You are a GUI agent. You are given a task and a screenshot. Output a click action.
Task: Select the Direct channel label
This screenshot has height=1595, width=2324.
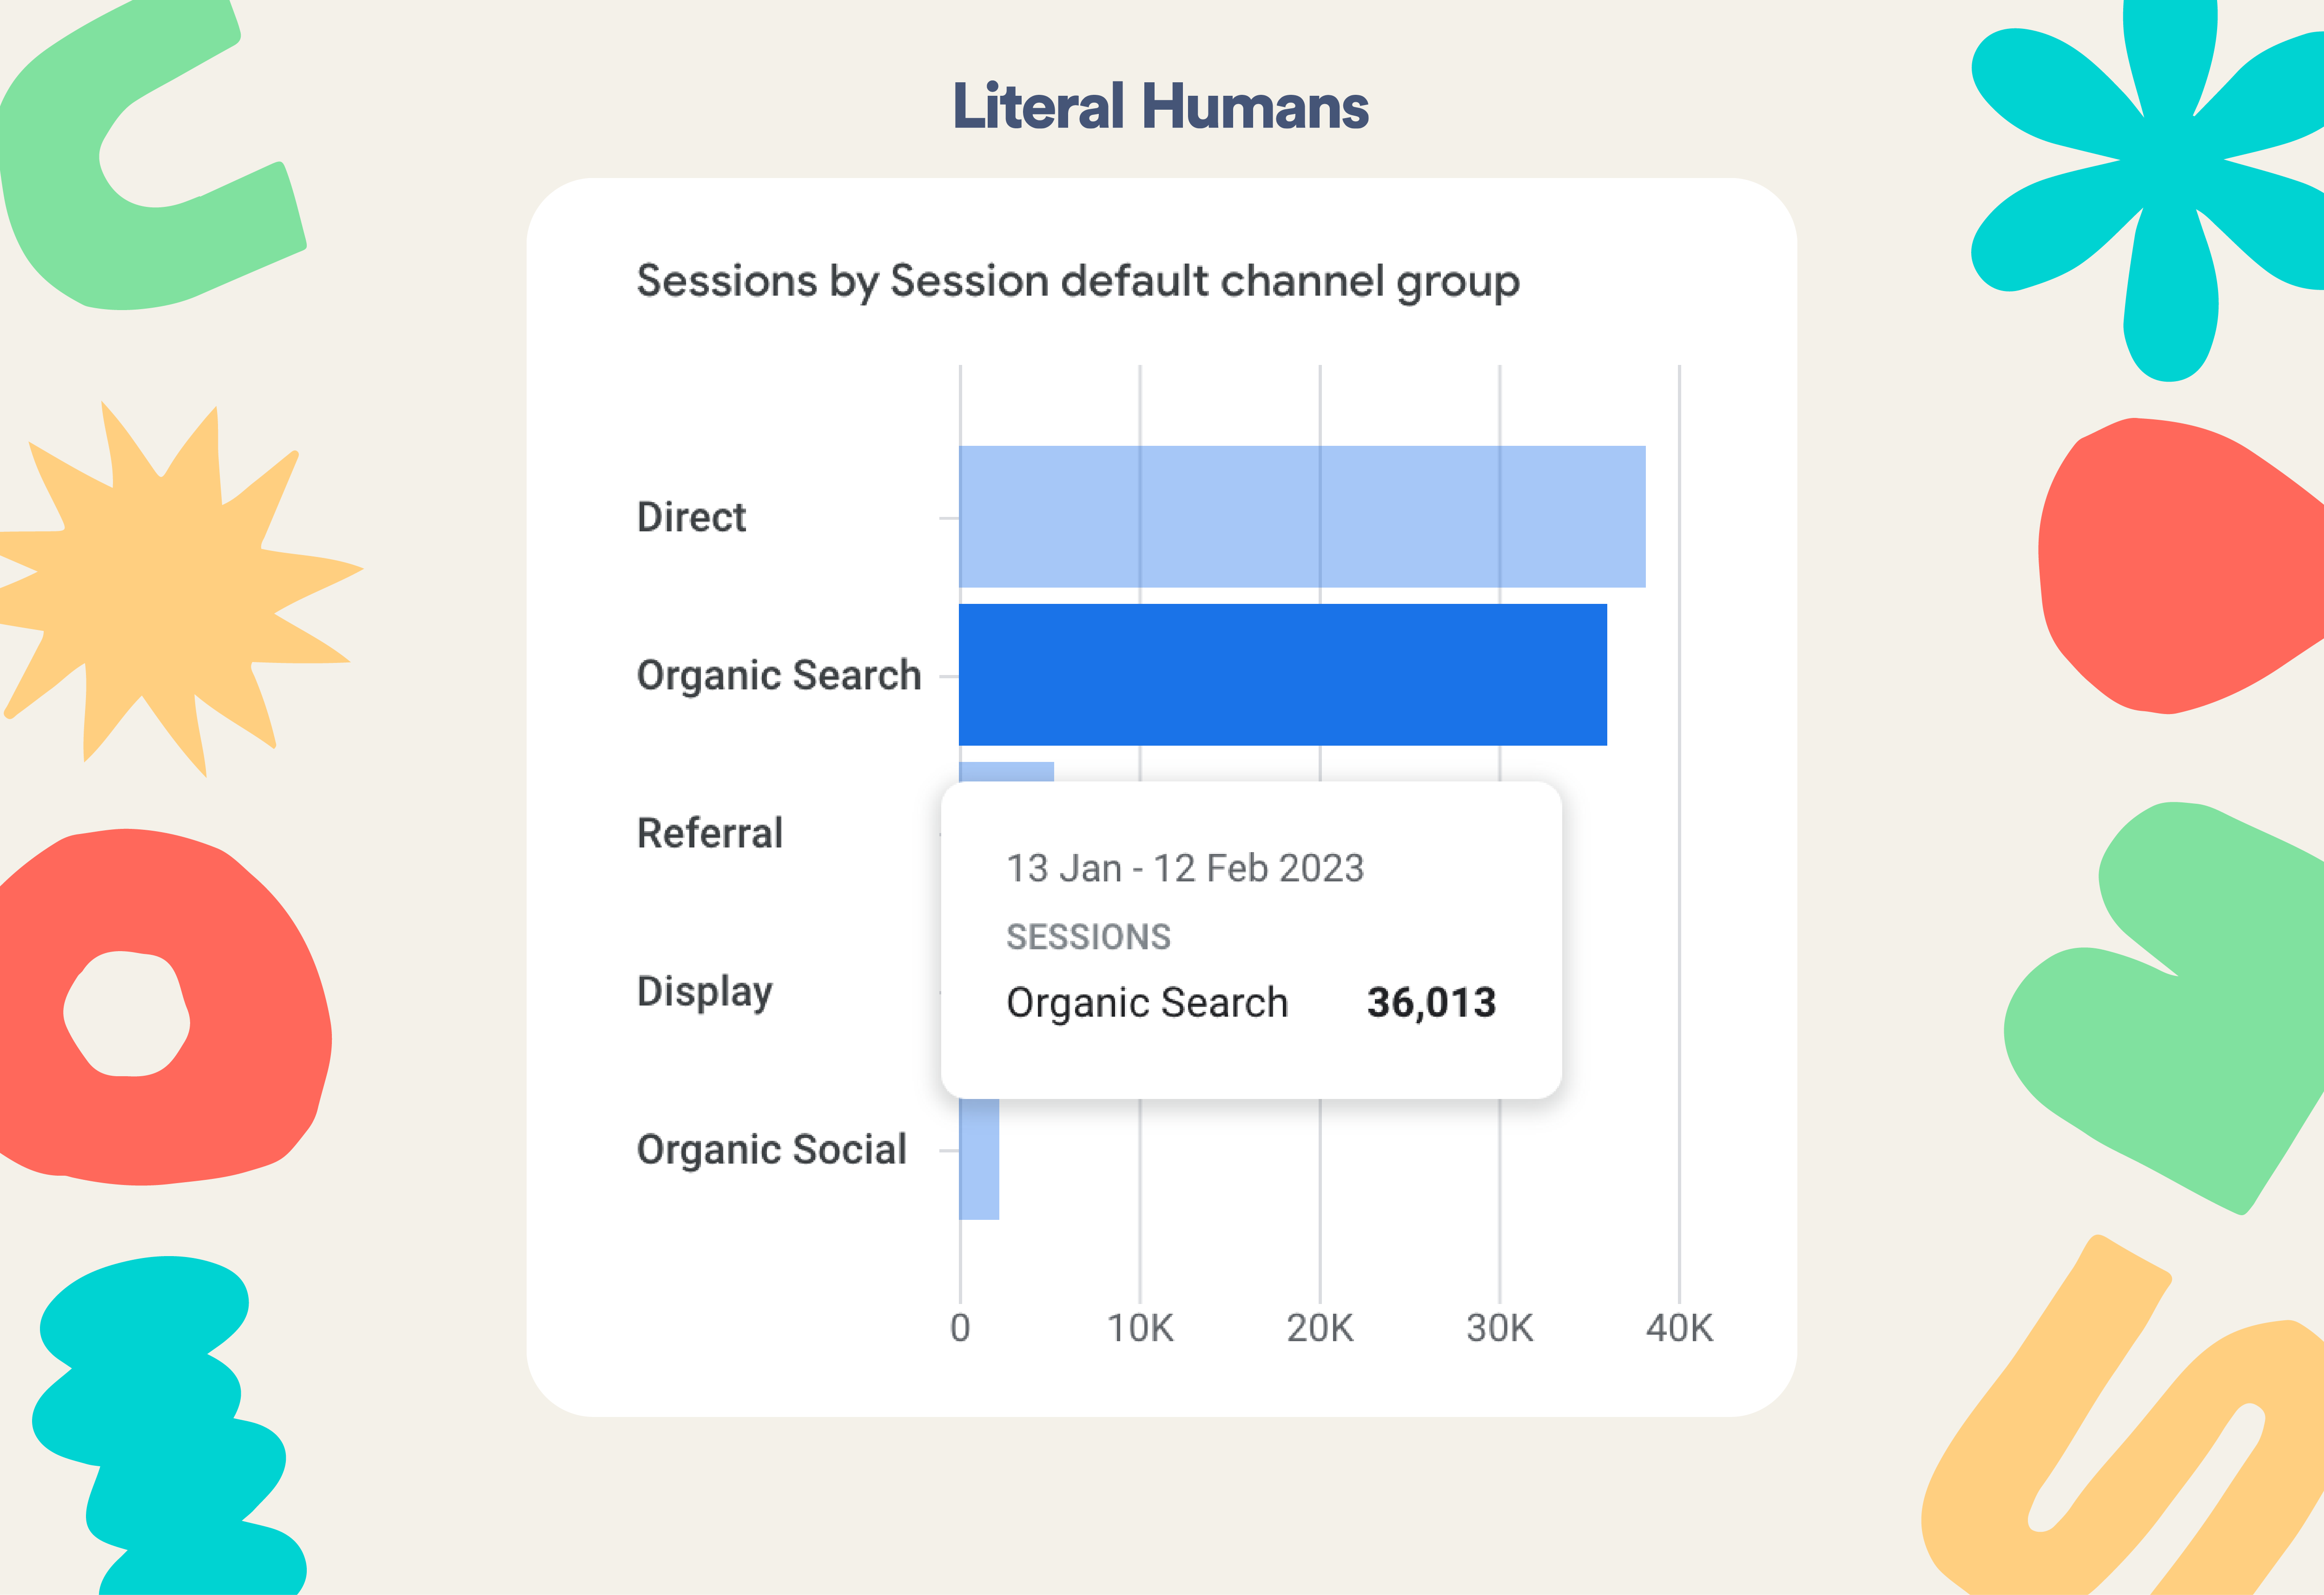tap(691, 517)
